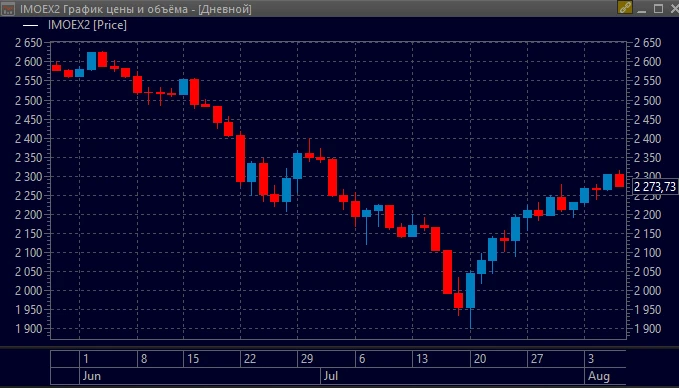Click the IMOEX2 [Price] legend label
The height and width of the screenshot is (388, 679).
tap(87, 25)
